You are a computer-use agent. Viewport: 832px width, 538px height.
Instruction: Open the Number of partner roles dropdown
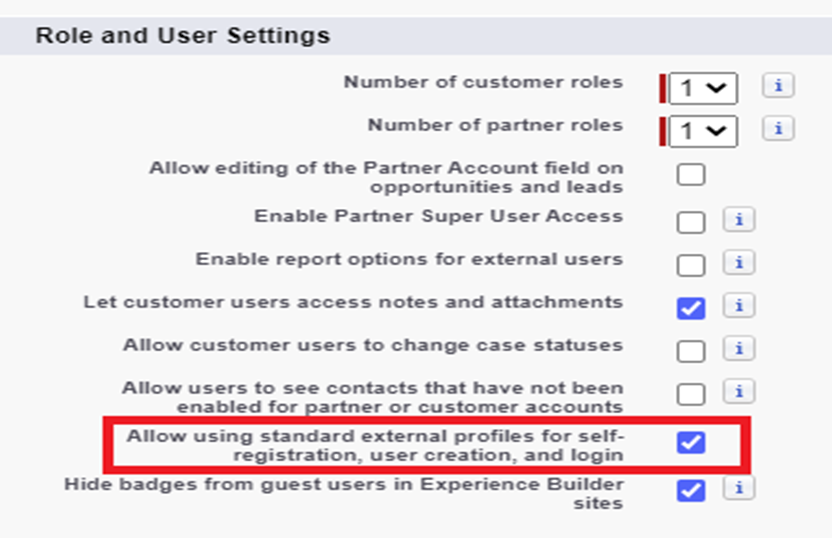[703, 131]
